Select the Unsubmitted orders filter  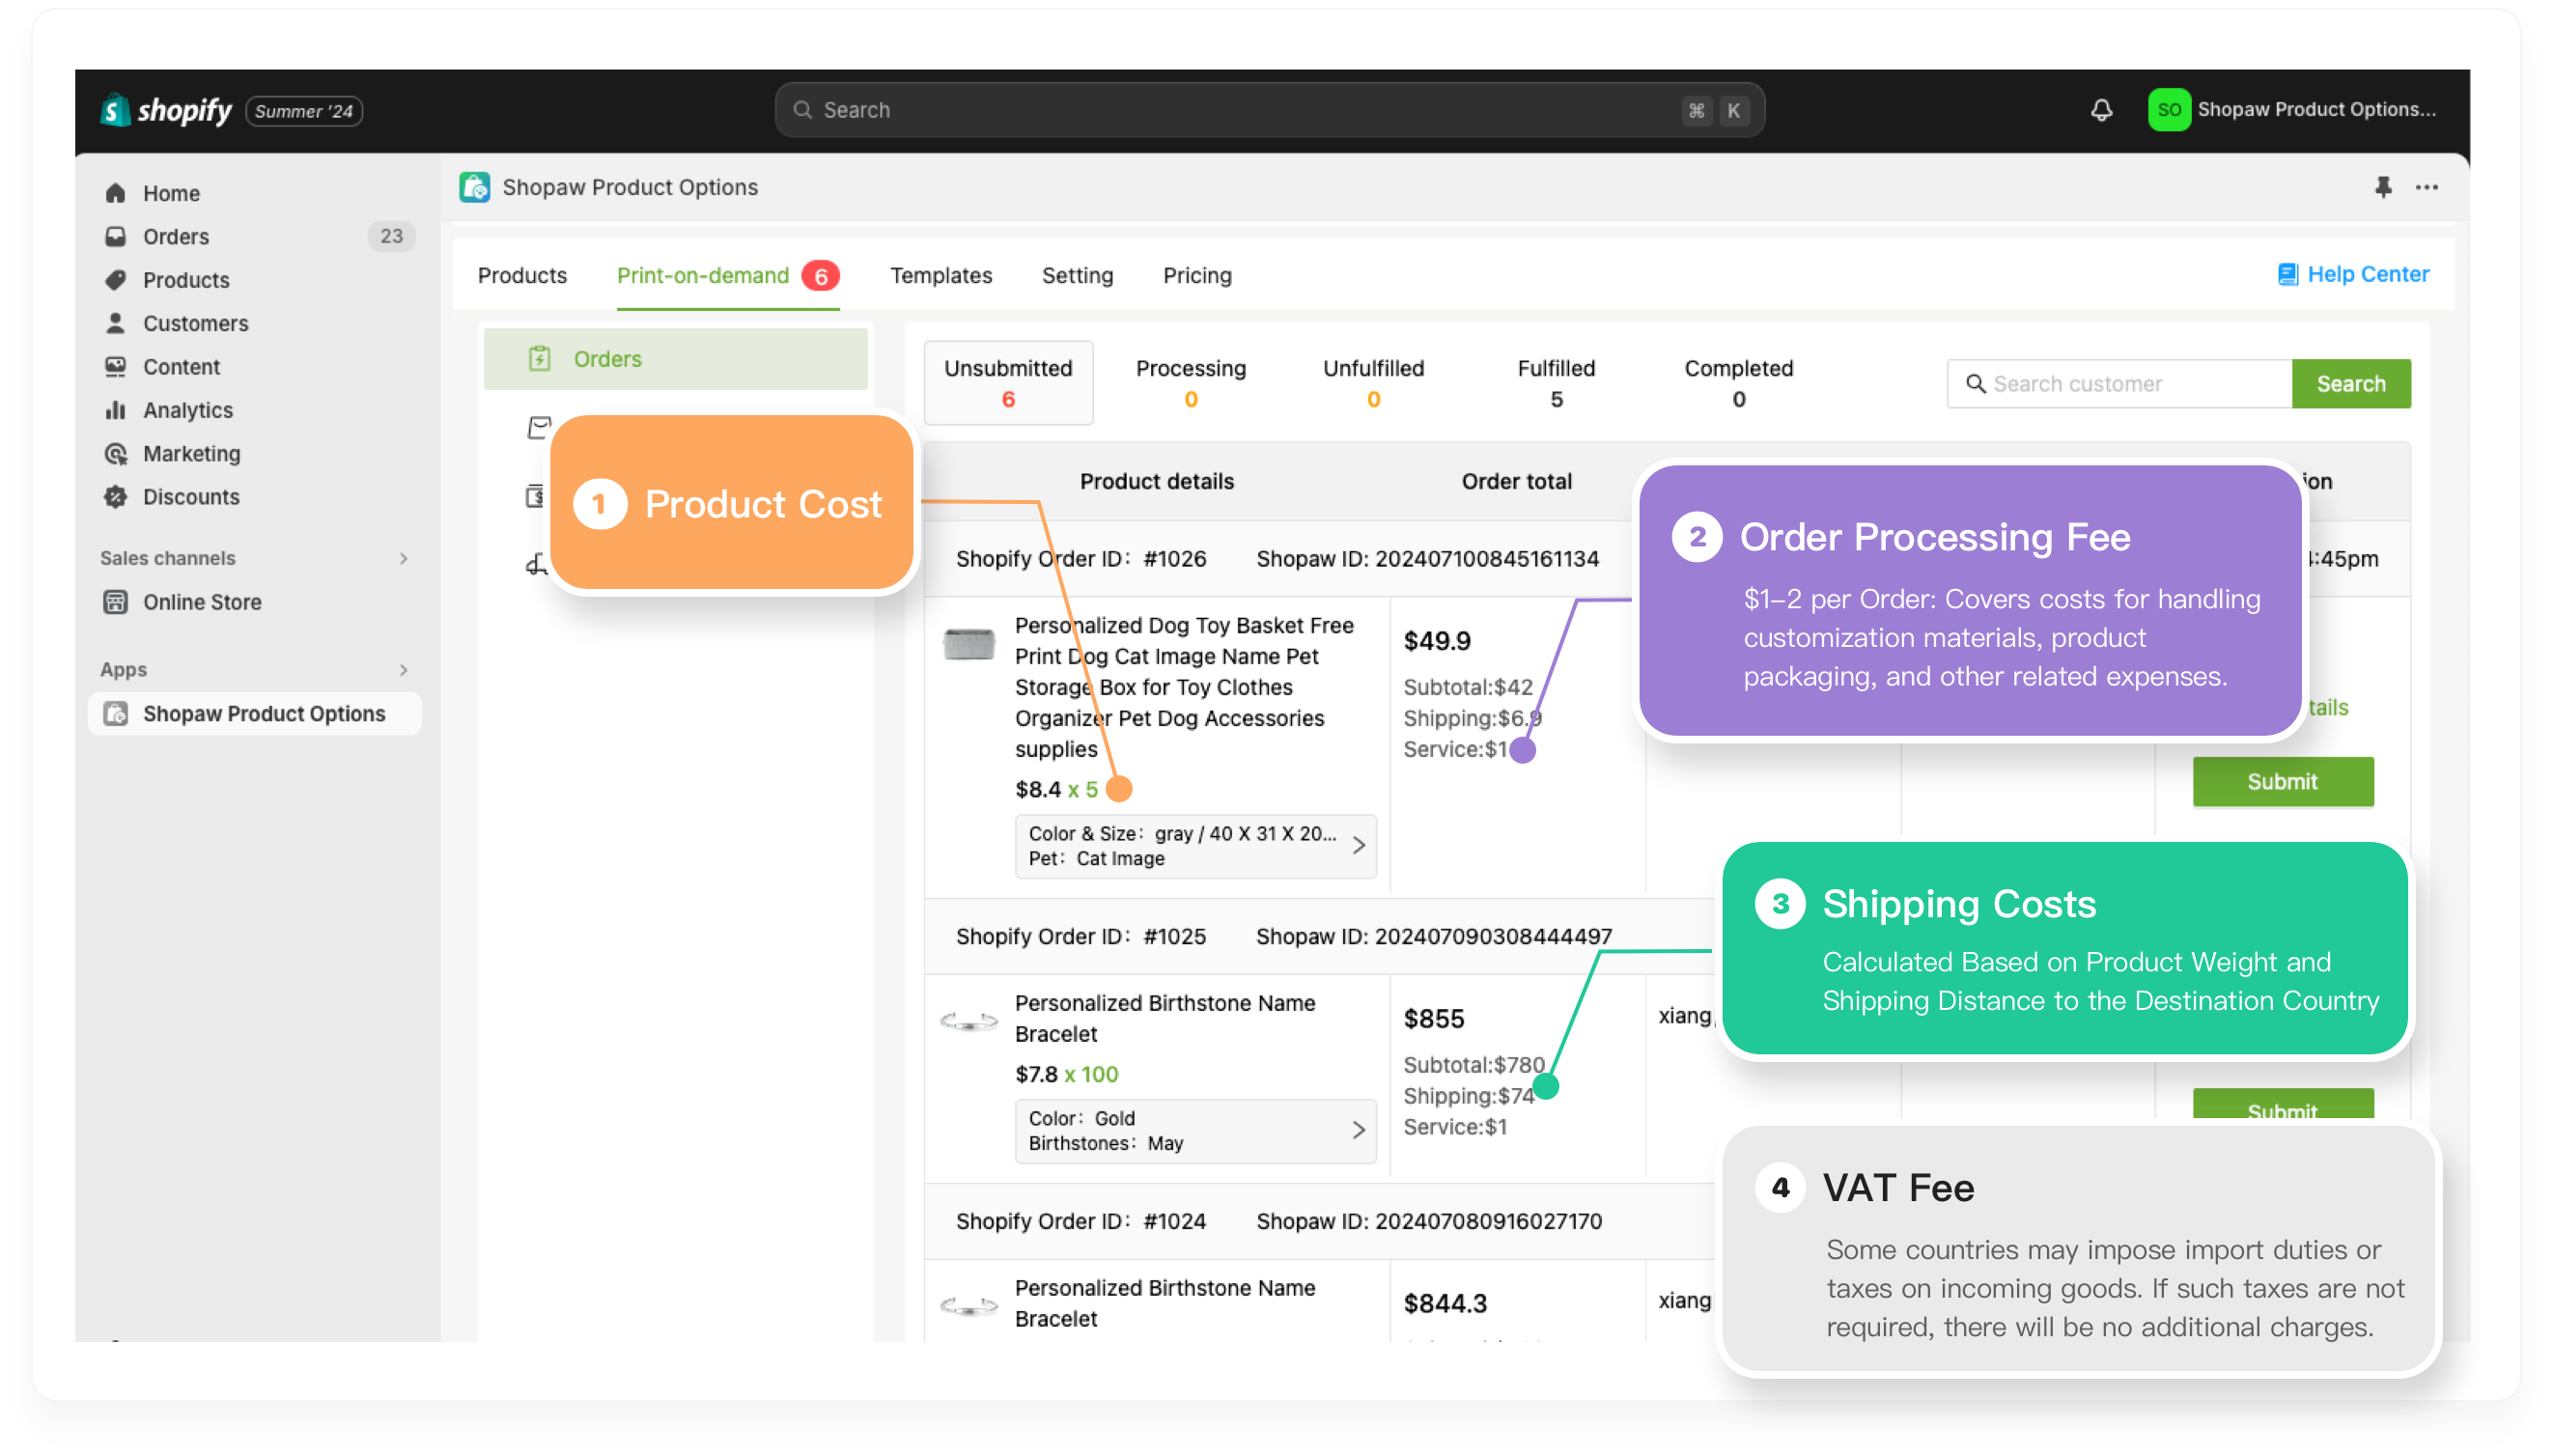coord(1008,383)
